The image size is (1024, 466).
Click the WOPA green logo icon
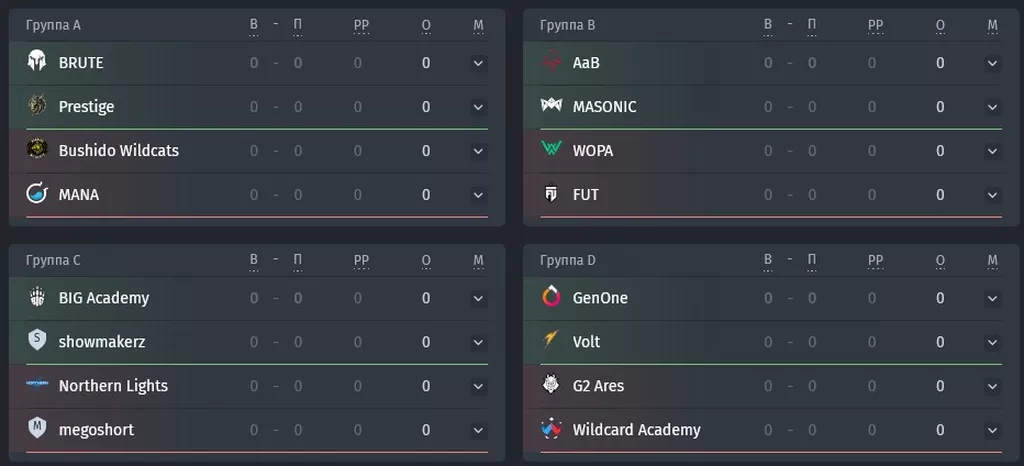point(551,149)
